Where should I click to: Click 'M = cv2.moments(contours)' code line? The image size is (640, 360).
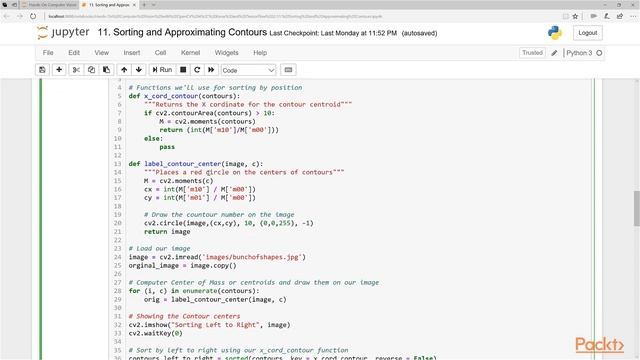coord(207,122)
